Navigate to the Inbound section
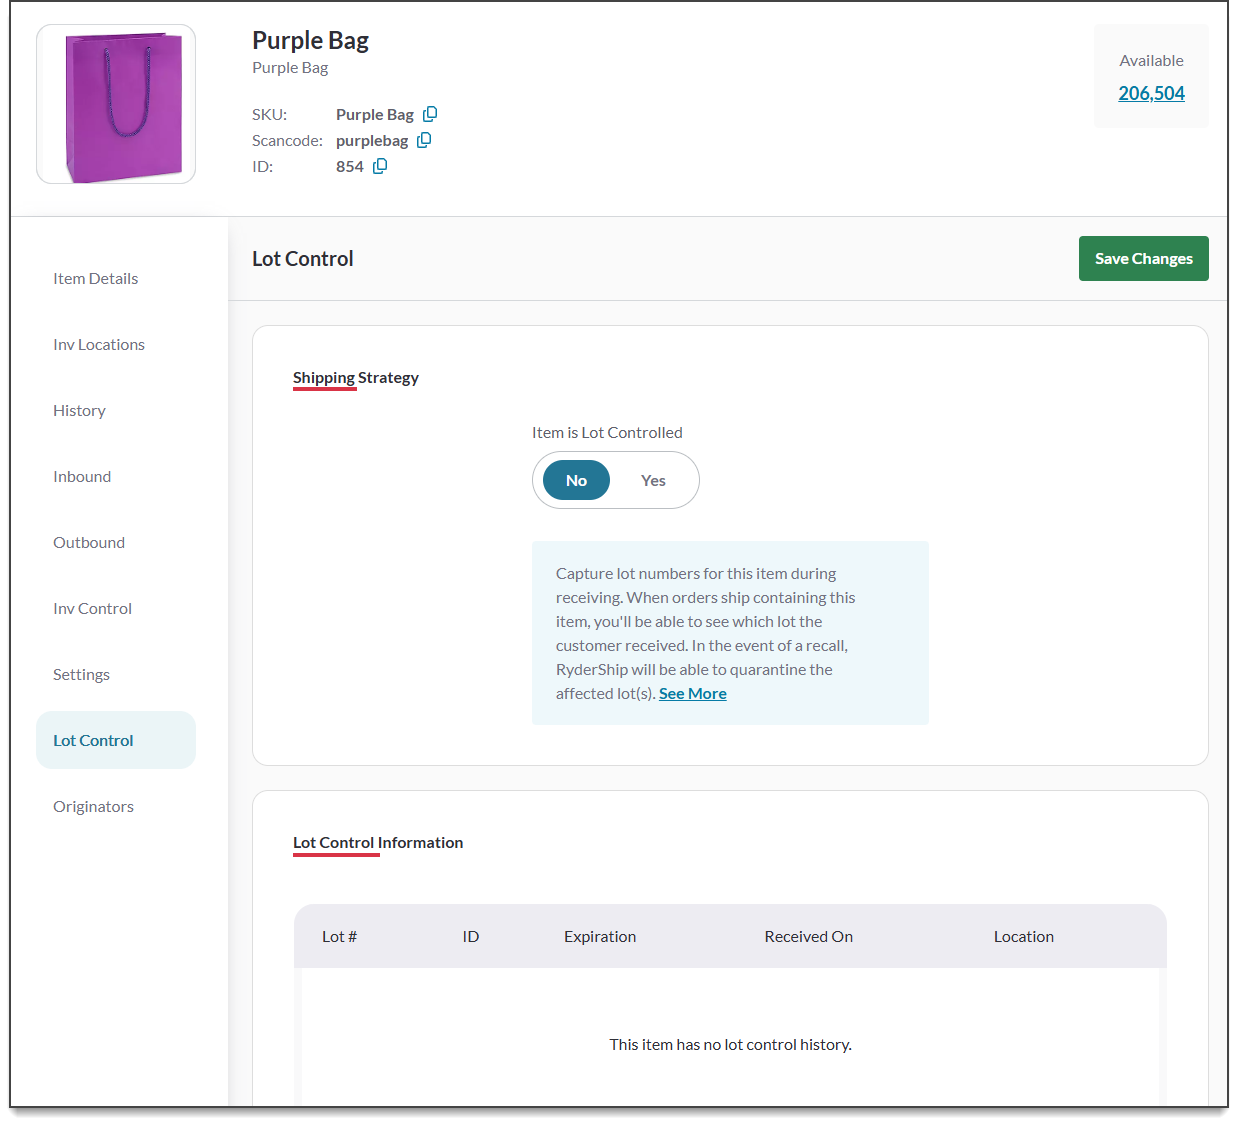 pyautogui.click(x=82, y=476)
